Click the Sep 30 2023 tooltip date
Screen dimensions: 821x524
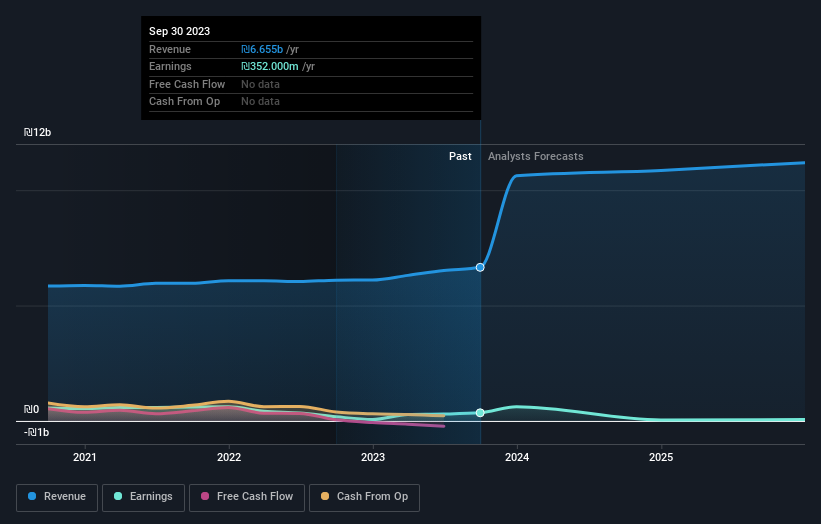180,31
